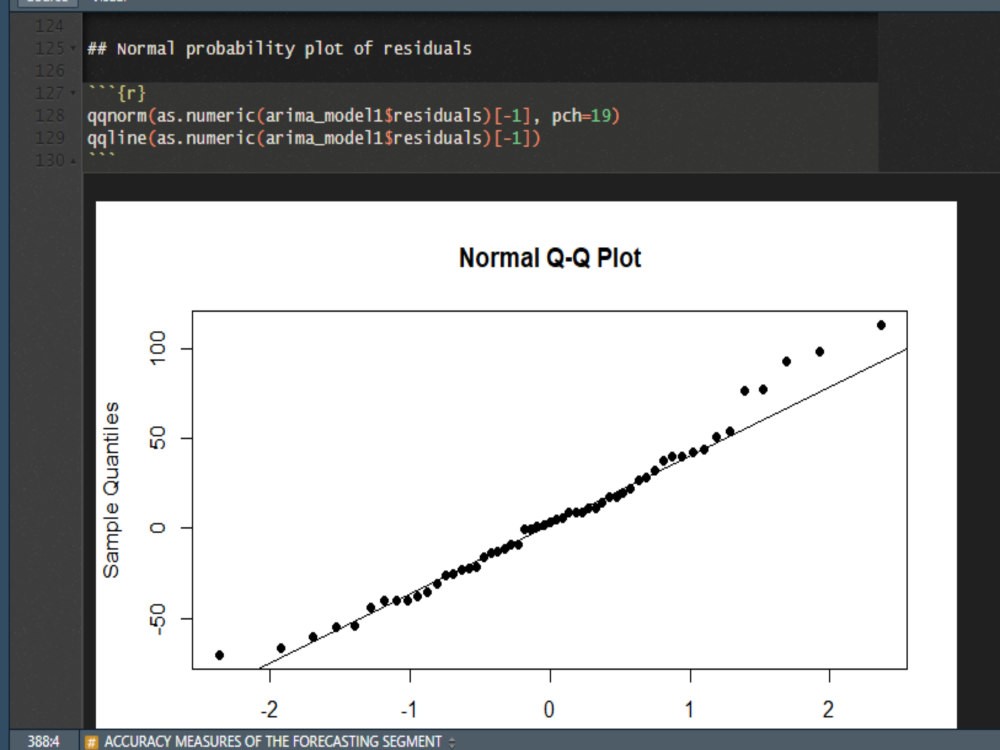The height and width of the screenshot is (750, 1000).
Task: Click the 'pch=19' argument in qqnorm line
Action: [x=581, y=115]
